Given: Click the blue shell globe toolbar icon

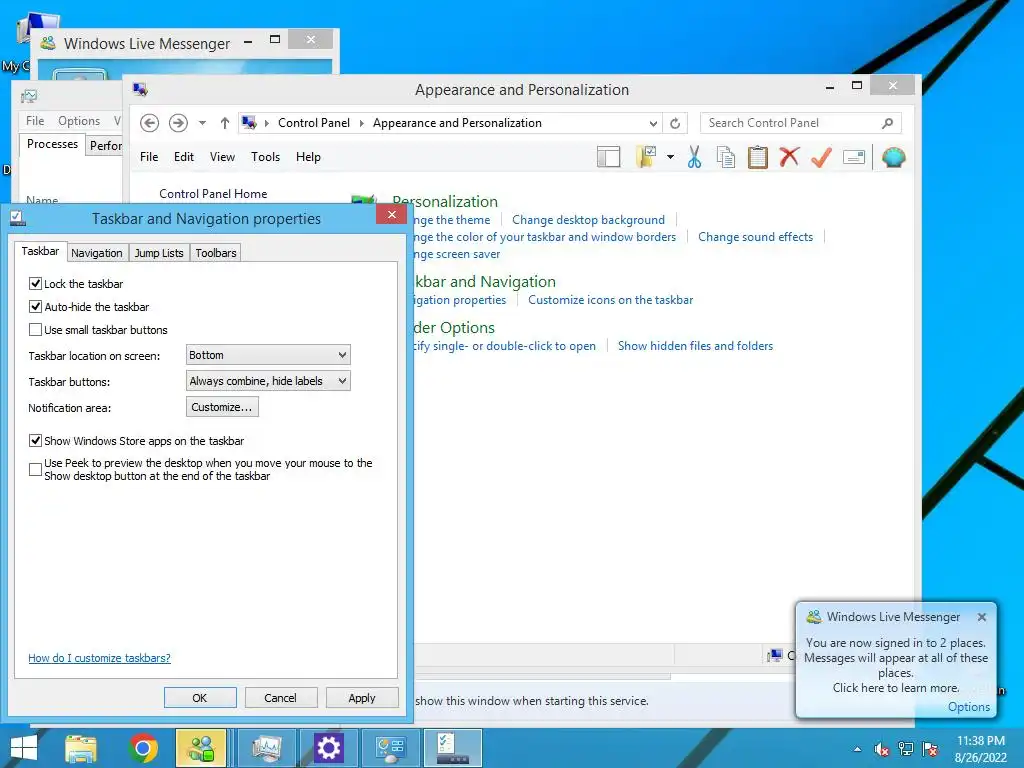Looking at the screenshot, I should (893, 157).
